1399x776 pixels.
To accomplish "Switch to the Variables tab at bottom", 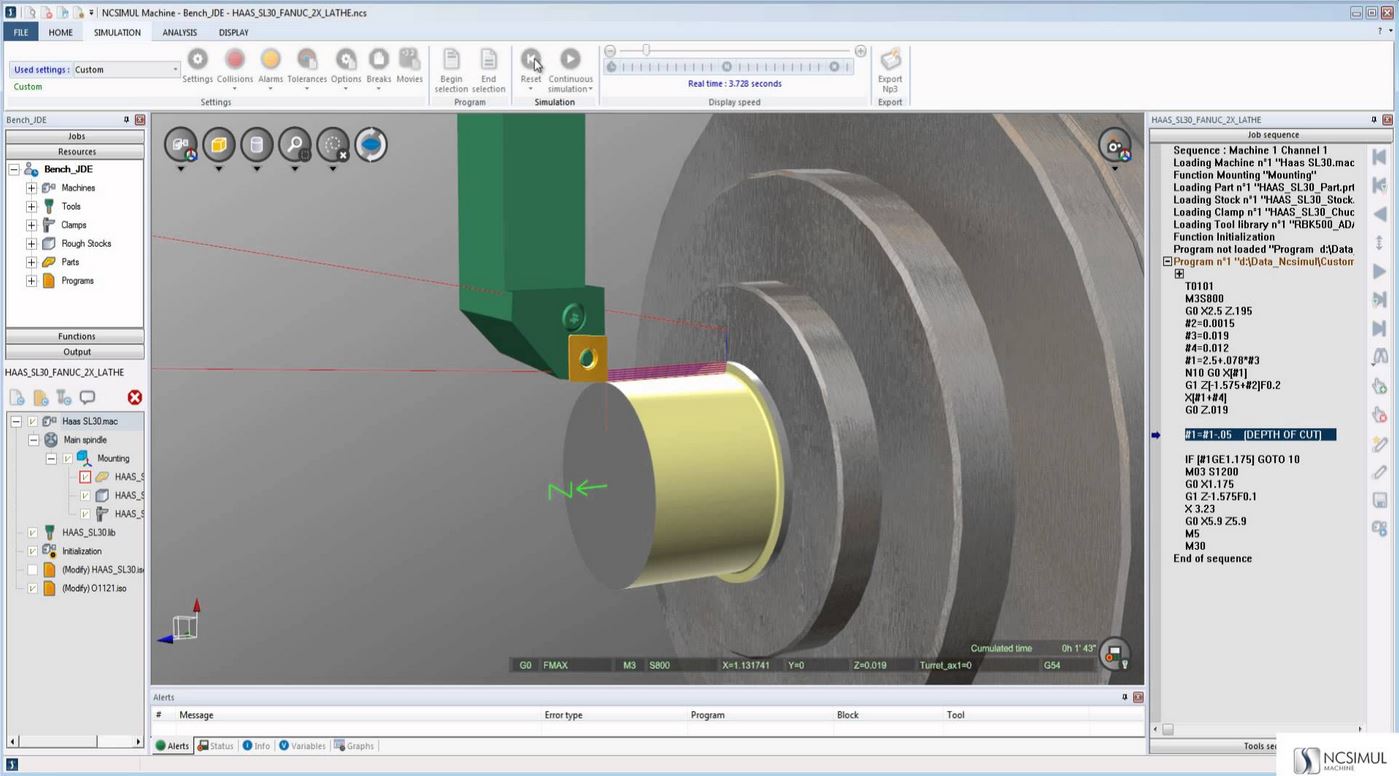I will 302,746.
